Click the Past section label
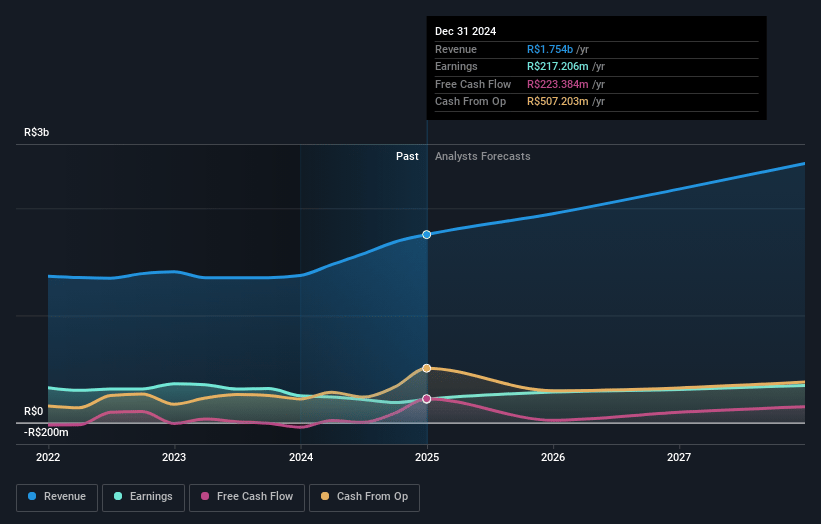Viewport: 821px width, 524px height. coord(407,157)
